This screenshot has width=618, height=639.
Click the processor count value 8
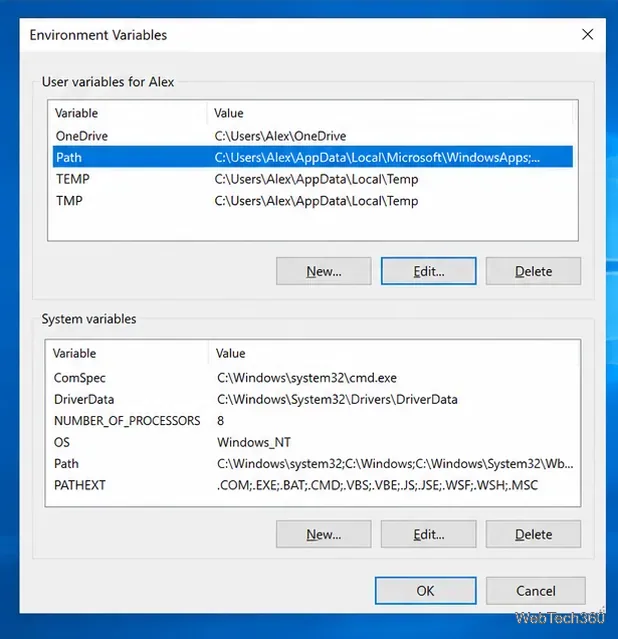[x=221, y=421]
